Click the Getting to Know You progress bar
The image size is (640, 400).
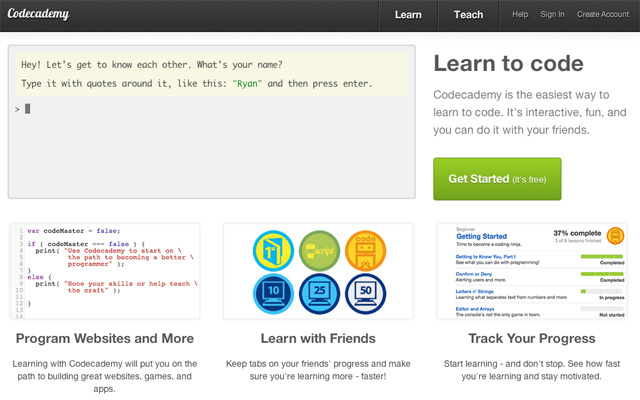tap(601, 257)
